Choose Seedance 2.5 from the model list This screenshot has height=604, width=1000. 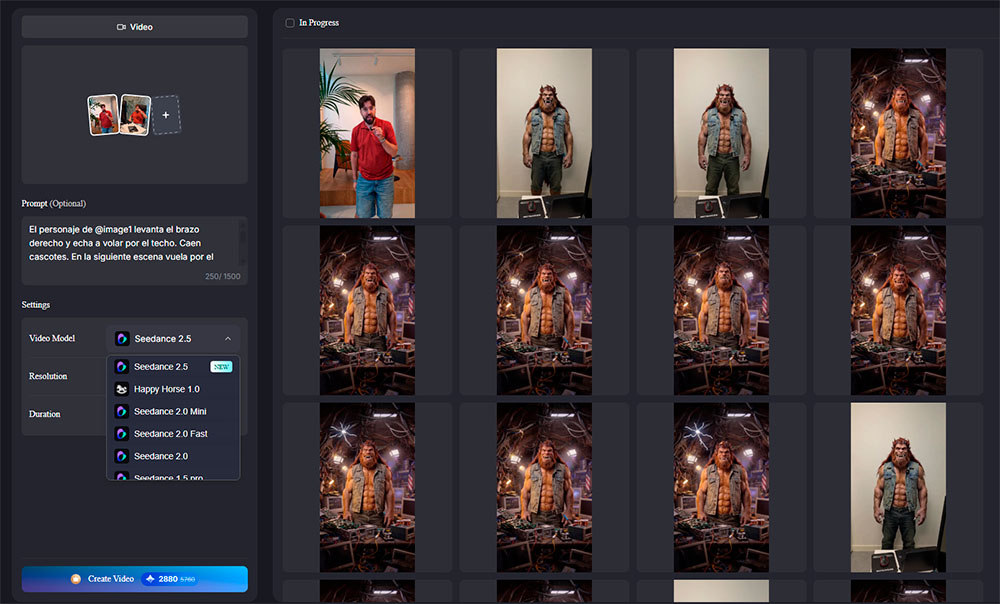click(x=173, y=367)
